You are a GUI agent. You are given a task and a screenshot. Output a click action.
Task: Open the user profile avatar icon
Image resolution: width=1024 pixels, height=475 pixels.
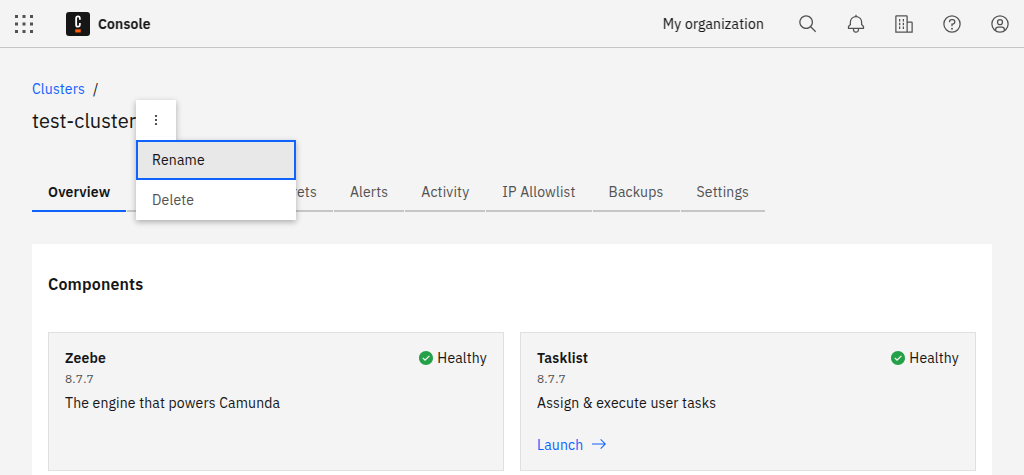[999, 24]
